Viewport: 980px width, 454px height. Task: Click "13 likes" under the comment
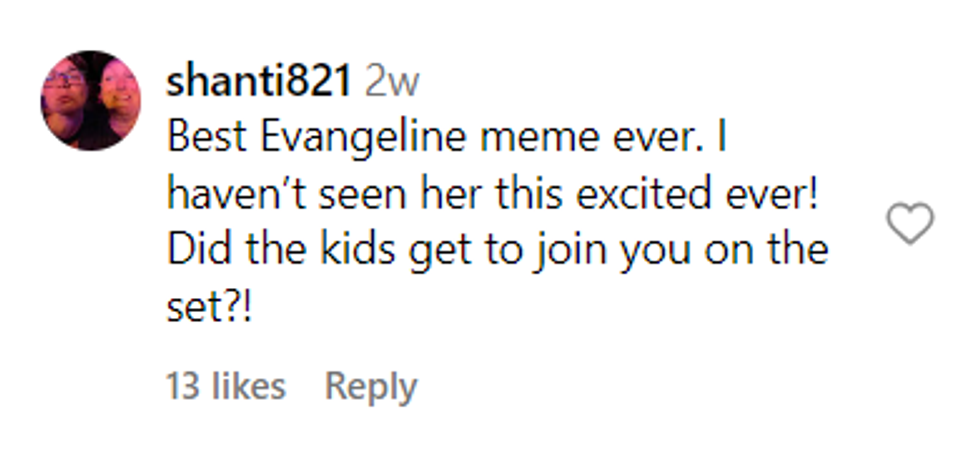(x=225, y=387)
